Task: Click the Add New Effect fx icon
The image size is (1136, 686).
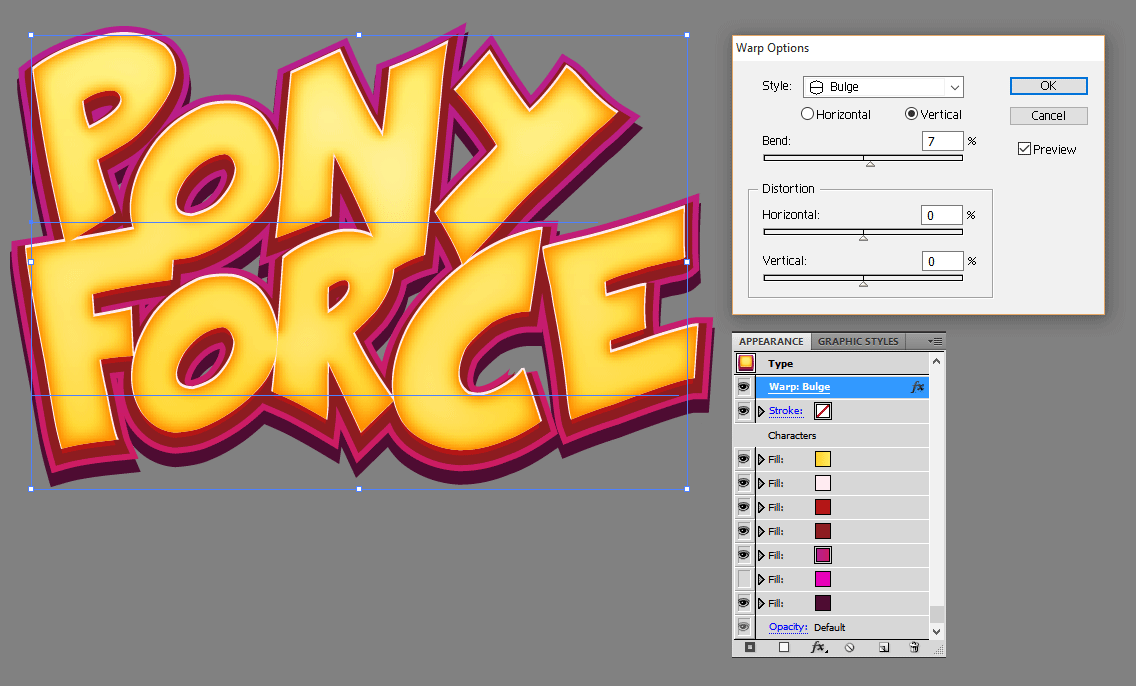Action: coord(818,647)
